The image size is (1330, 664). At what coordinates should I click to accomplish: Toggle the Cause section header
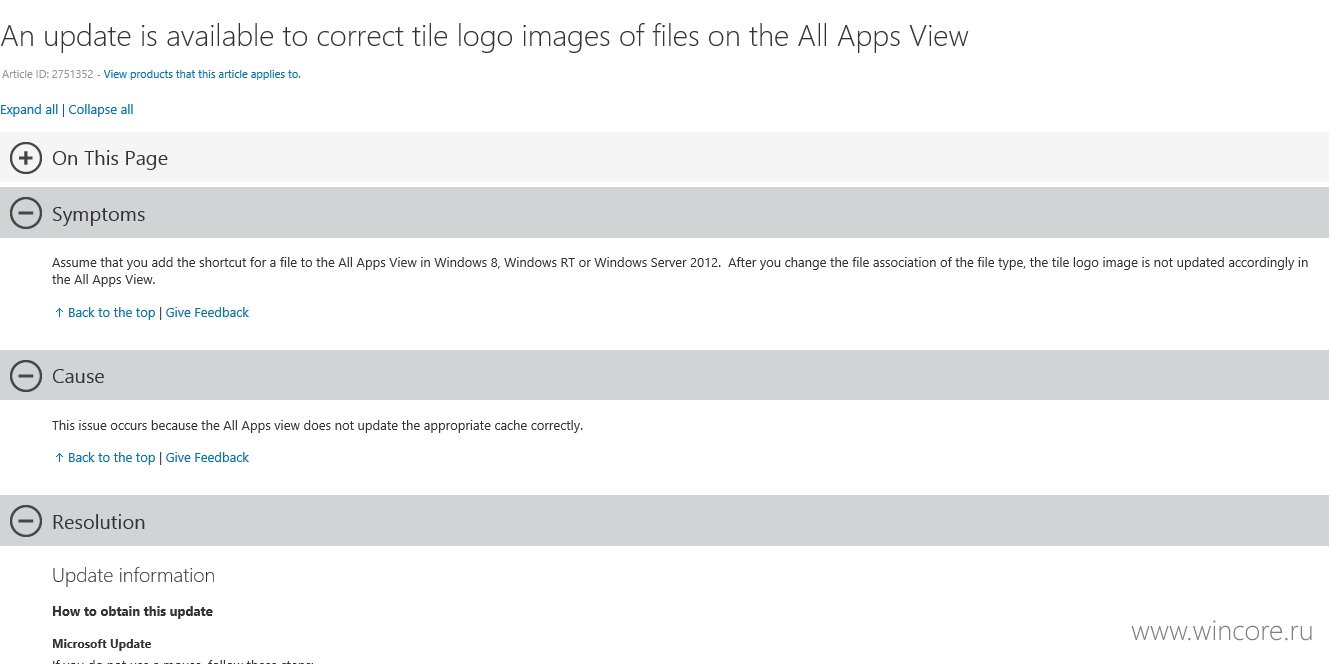pyautogui.click(x=664, y=375)
